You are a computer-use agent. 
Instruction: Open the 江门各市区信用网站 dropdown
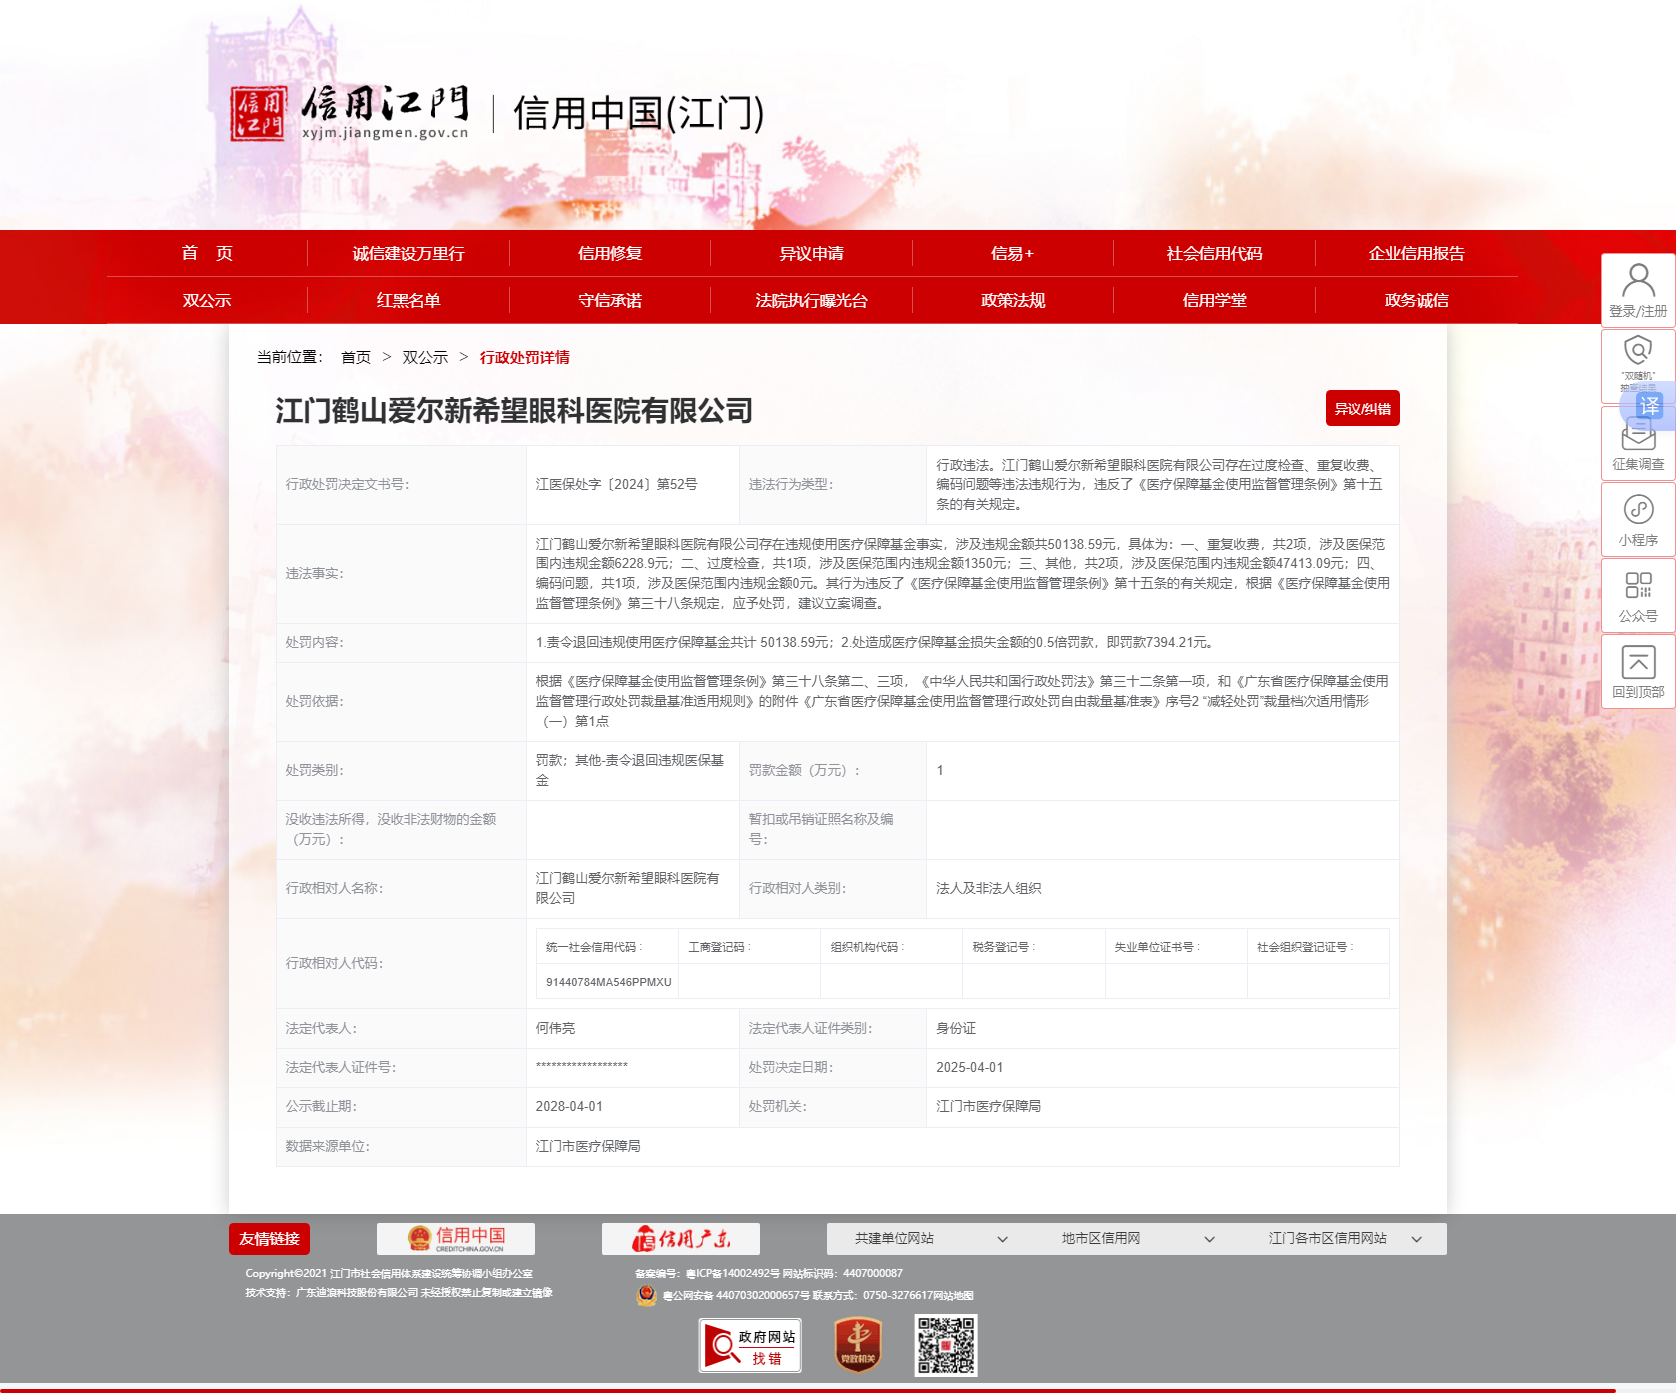coord(1344,1239)
